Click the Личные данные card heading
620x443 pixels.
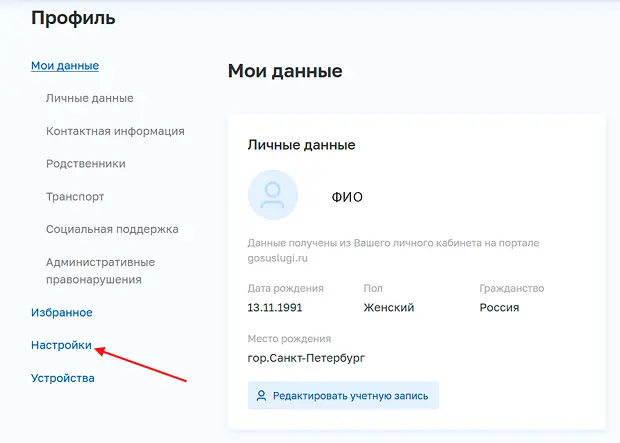301,145
